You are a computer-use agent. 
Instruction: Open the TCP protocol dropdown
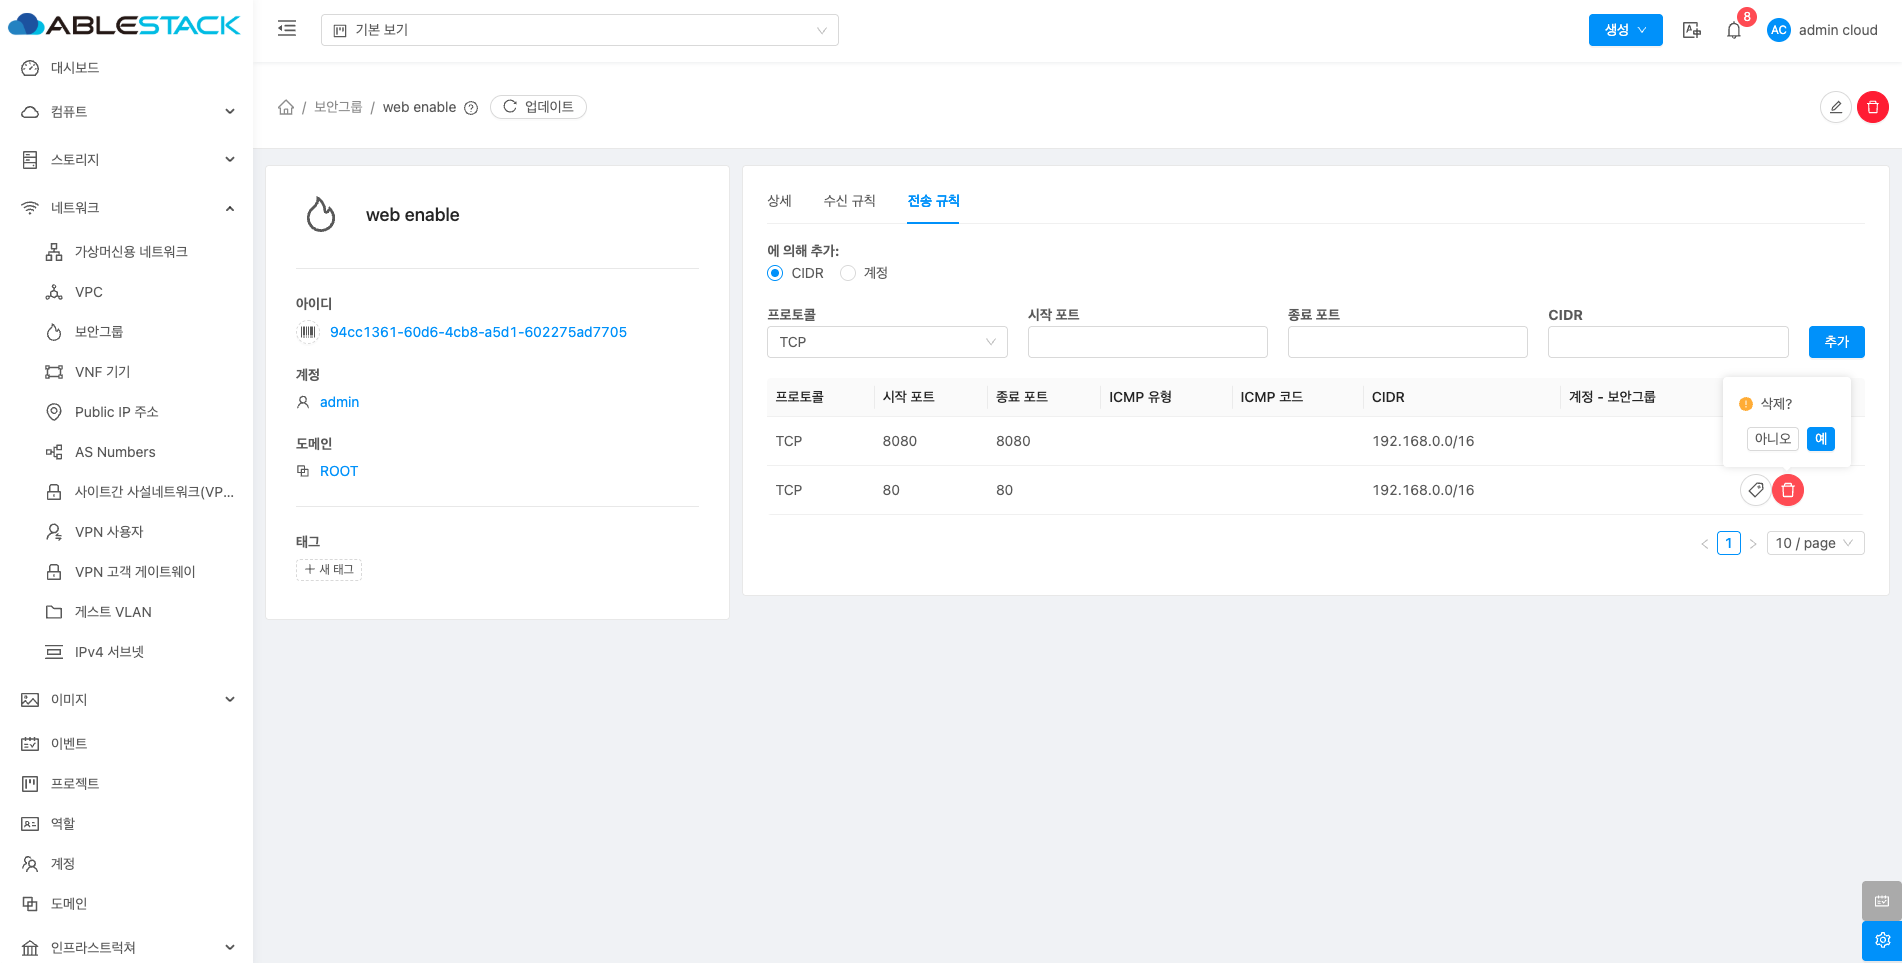coord(886,342)
